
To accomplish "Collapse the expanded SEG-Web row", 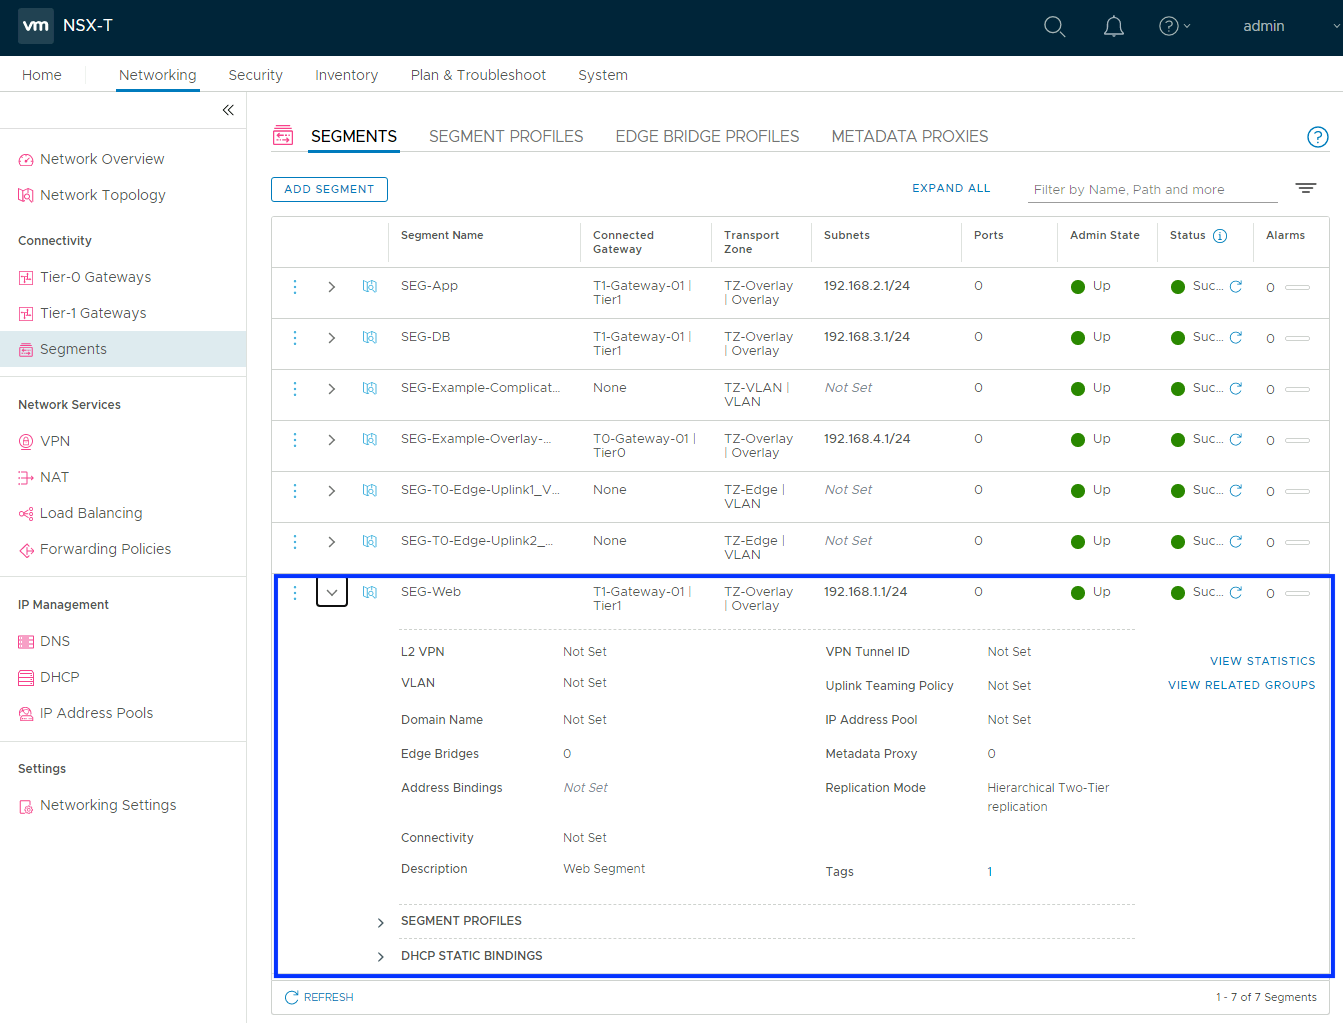I will tap(332, 593).
